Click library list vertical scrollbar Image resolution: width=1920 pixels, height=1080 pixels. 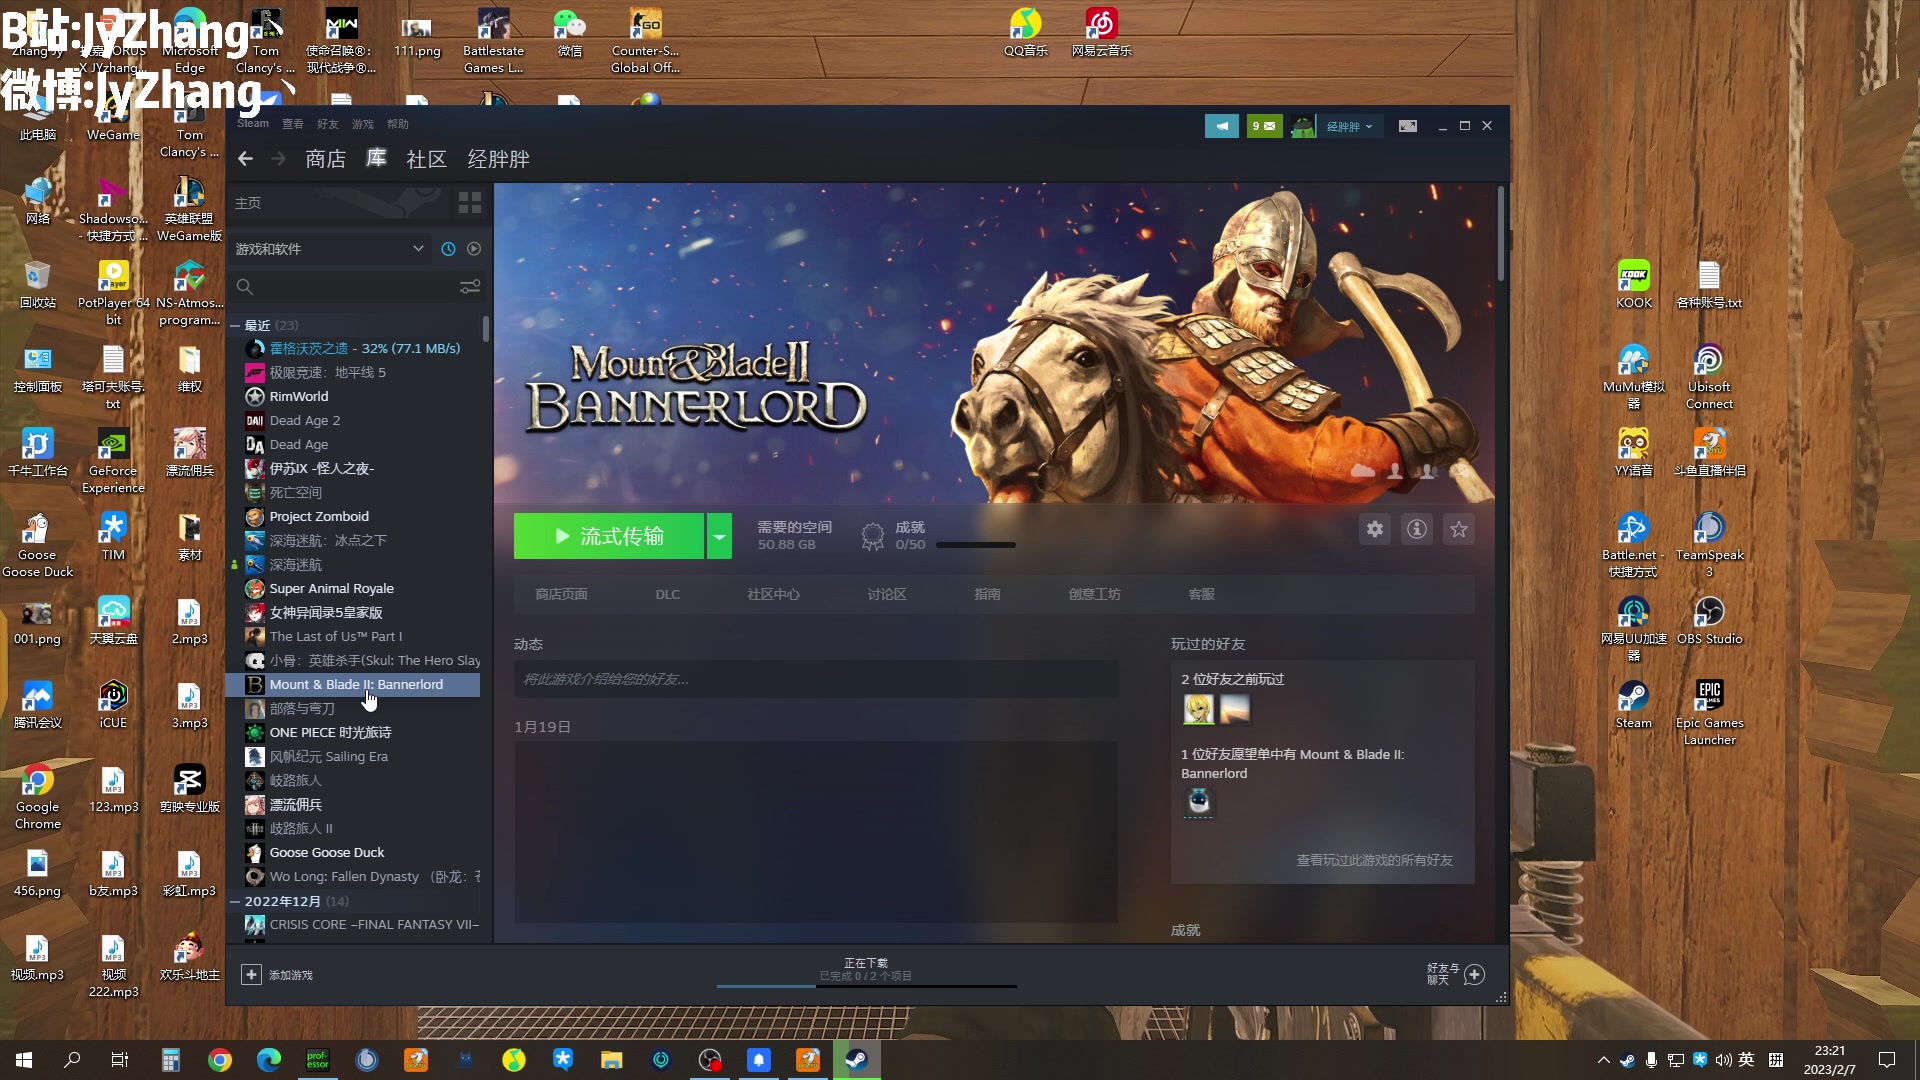tap(486, 328)
